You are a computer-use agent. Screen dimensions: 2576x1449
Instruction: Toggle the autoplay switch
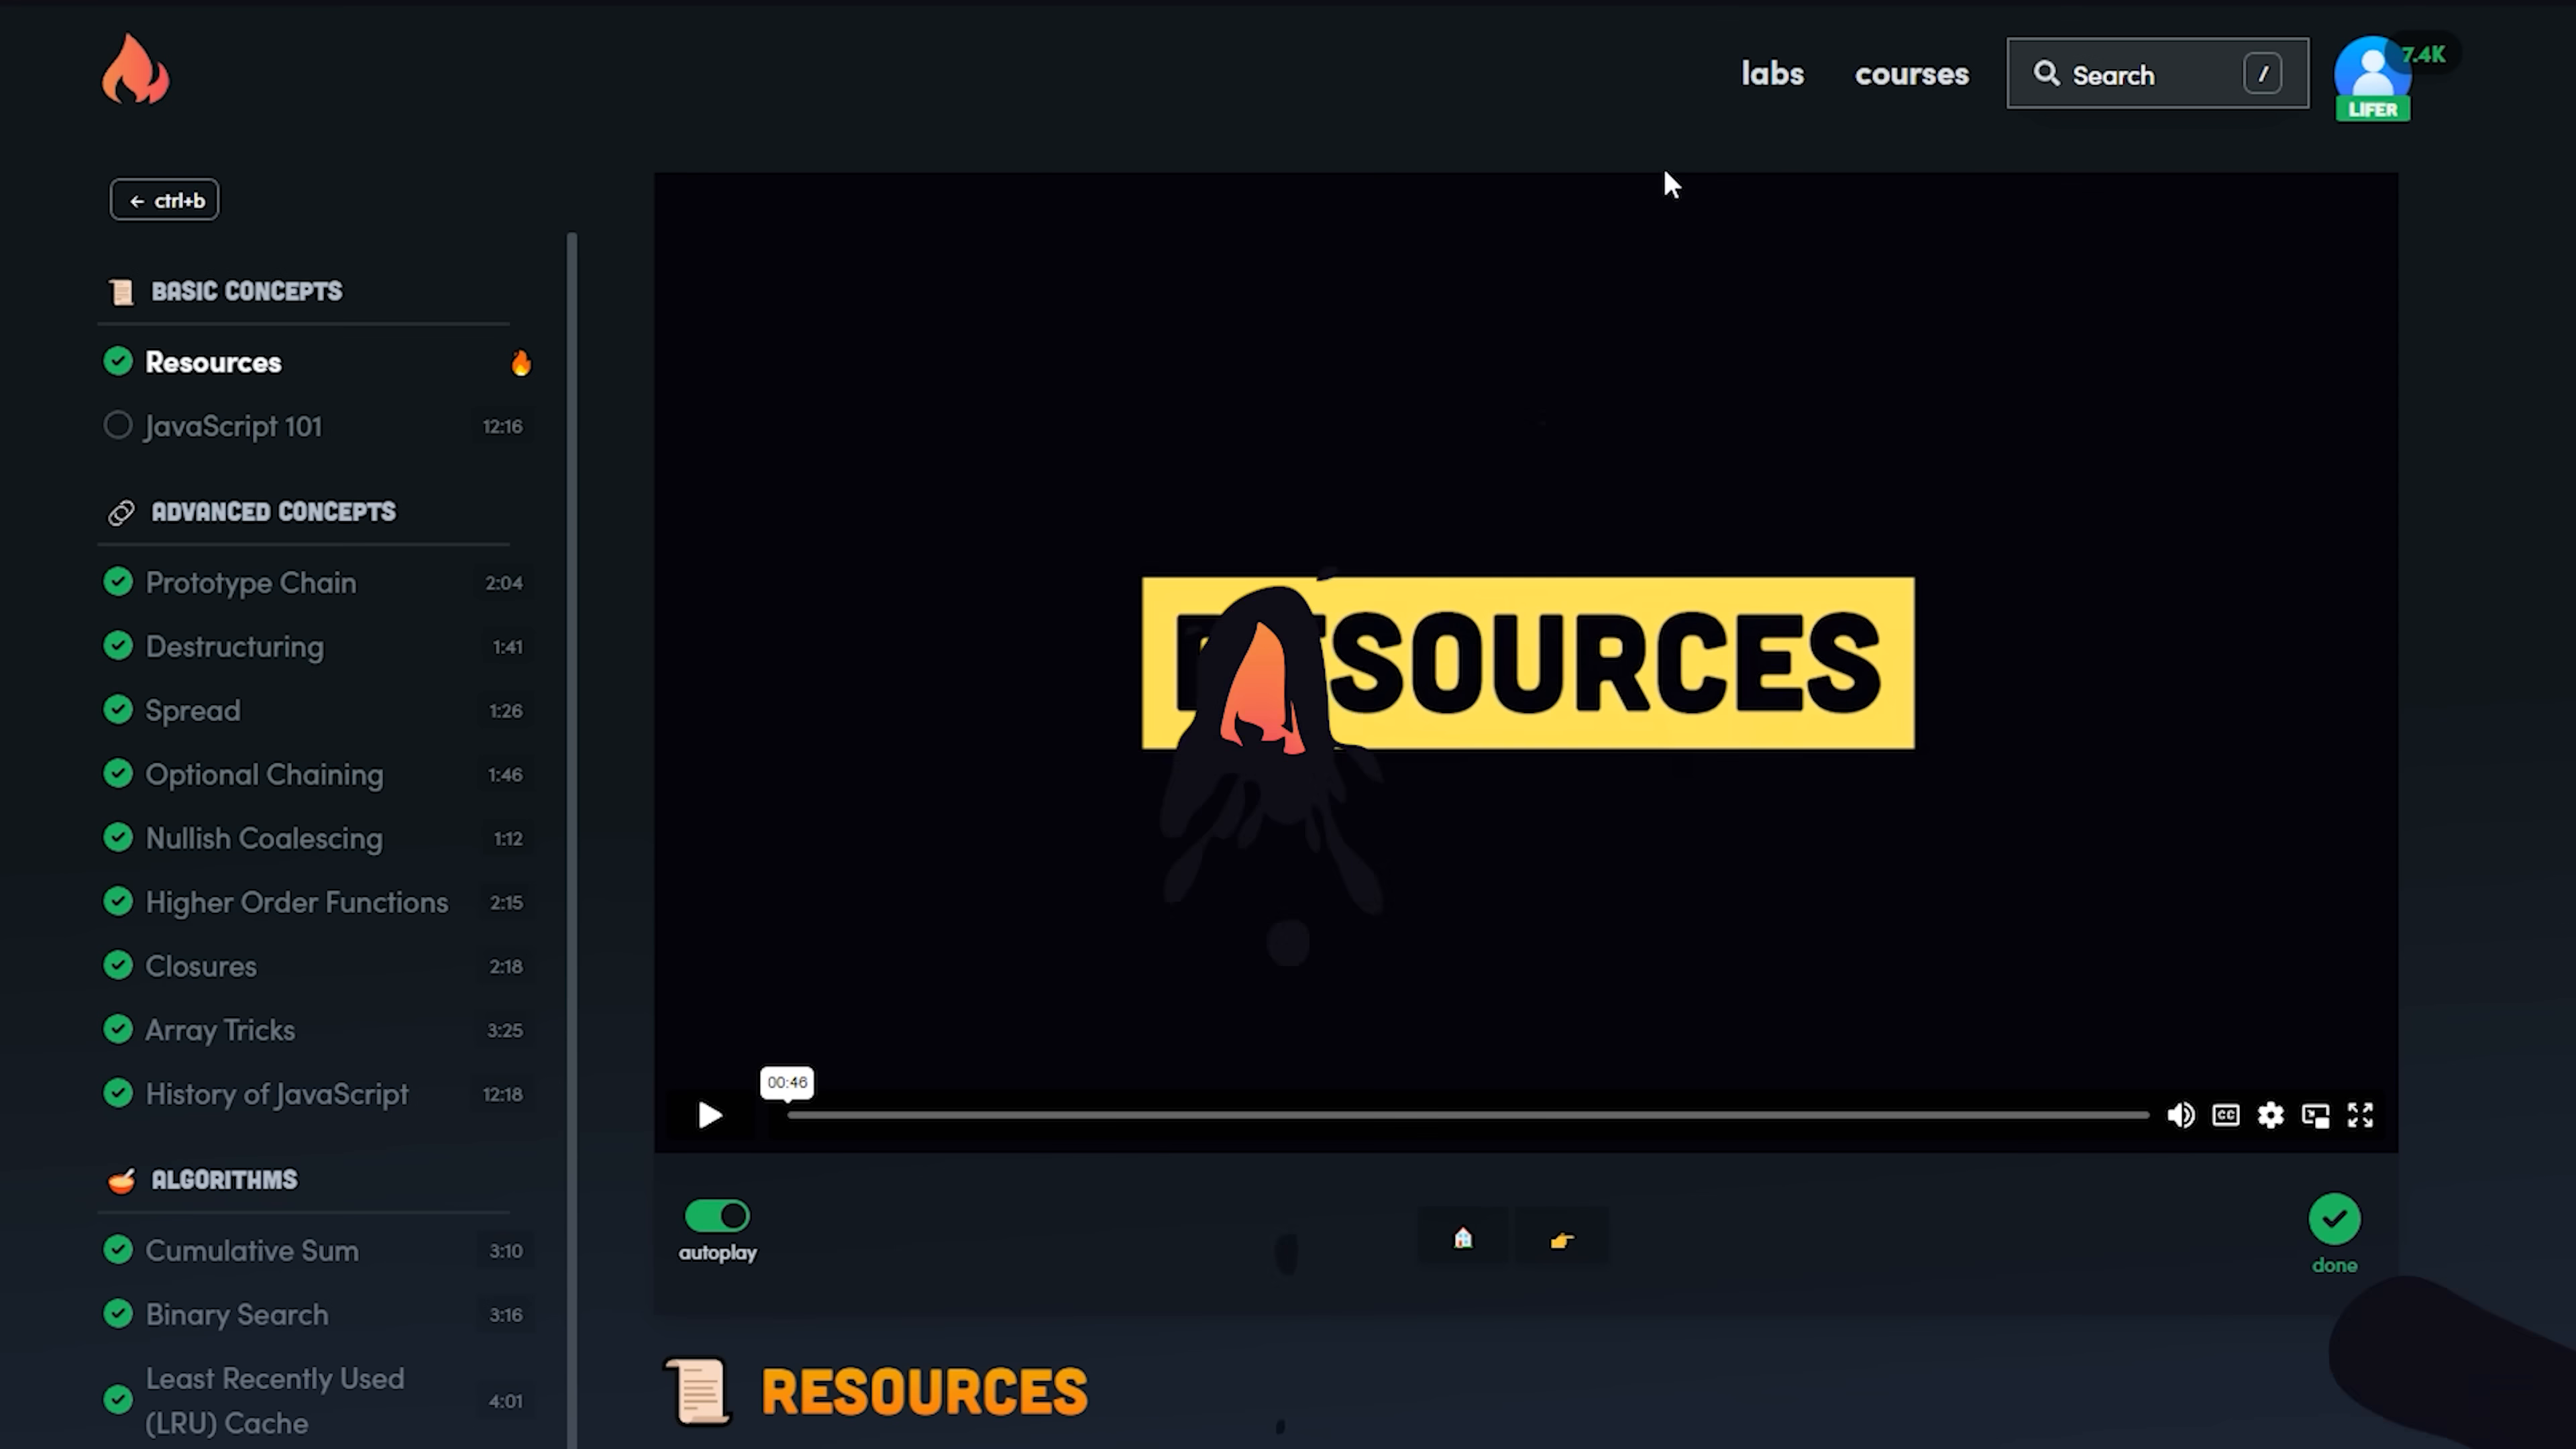717,1216
